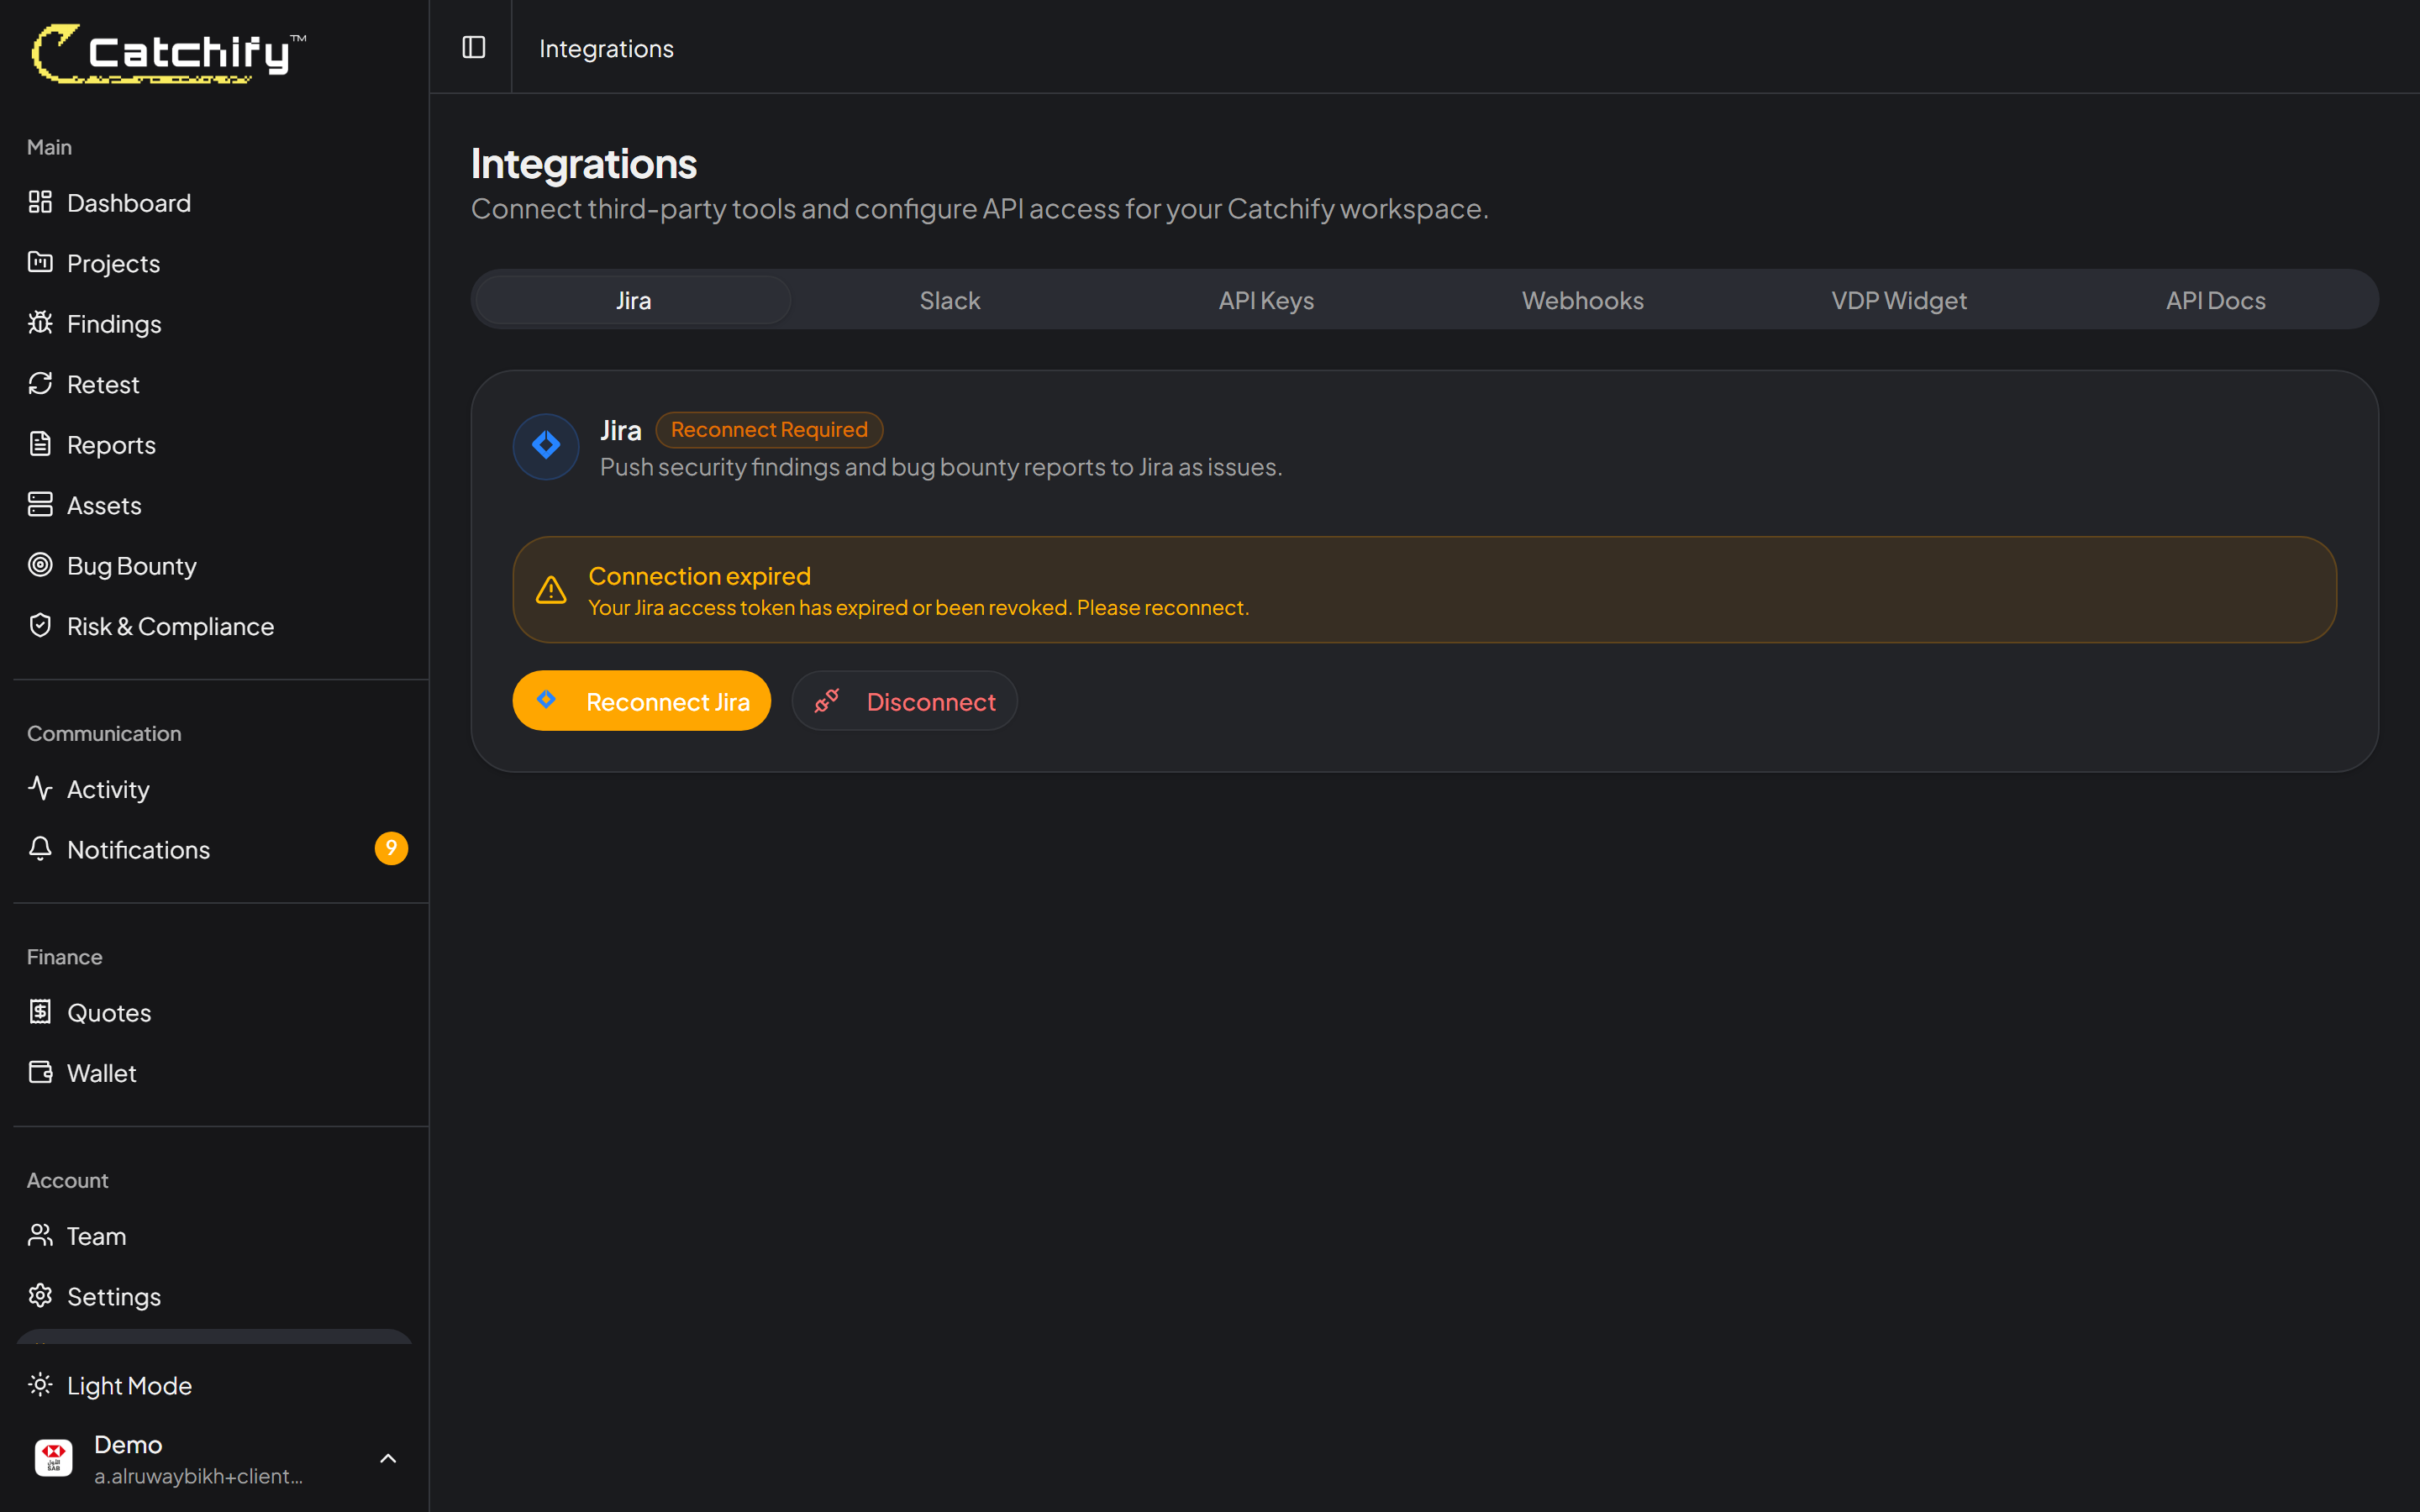Screen dimensions: 2420x1512
Task: Collapse the sidebar panel
Action: (x=473, y=47)
